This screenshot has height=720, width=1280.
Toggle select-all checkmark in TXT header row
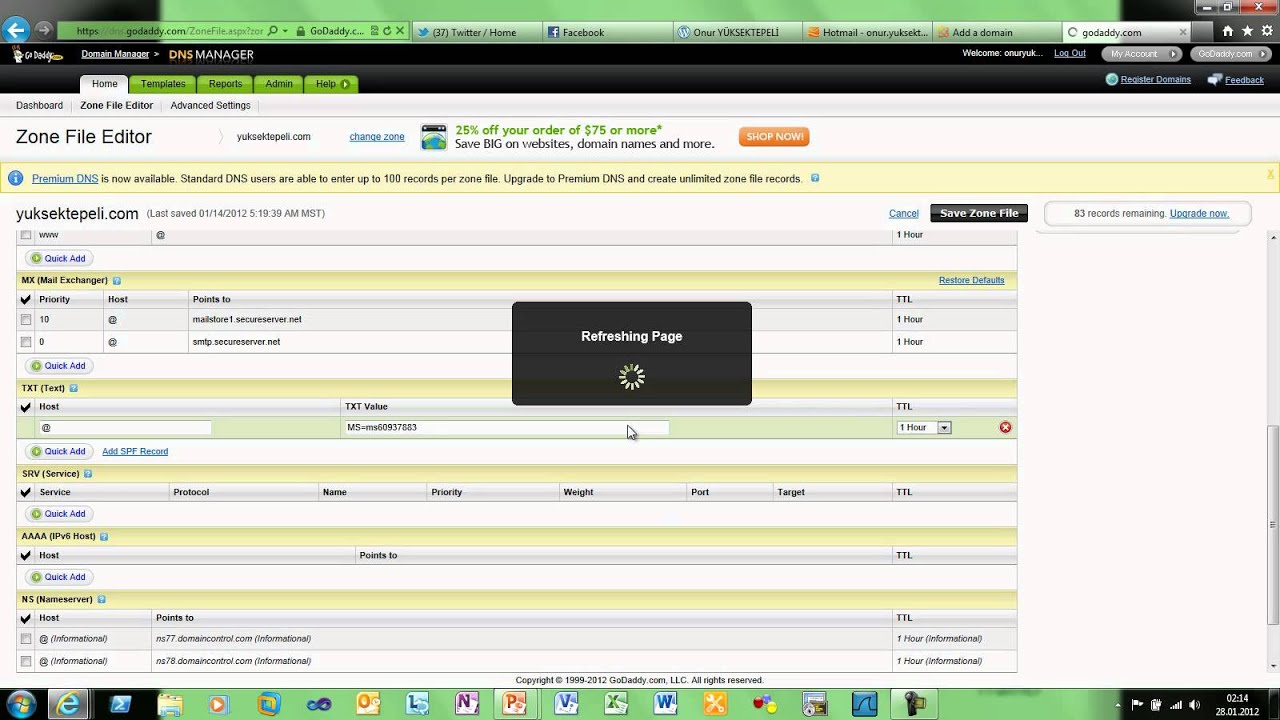26,407
